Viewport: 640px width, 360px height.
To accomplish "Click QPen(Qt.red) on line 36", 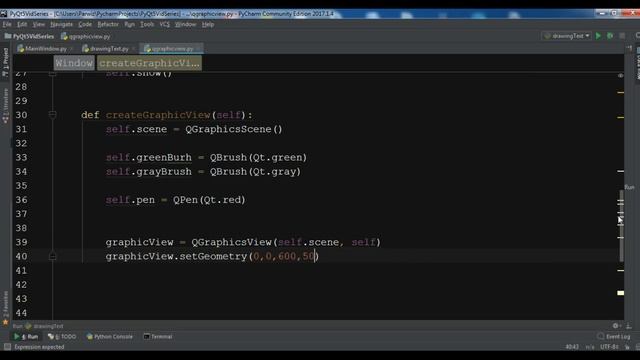I will [x=209, y=200].
